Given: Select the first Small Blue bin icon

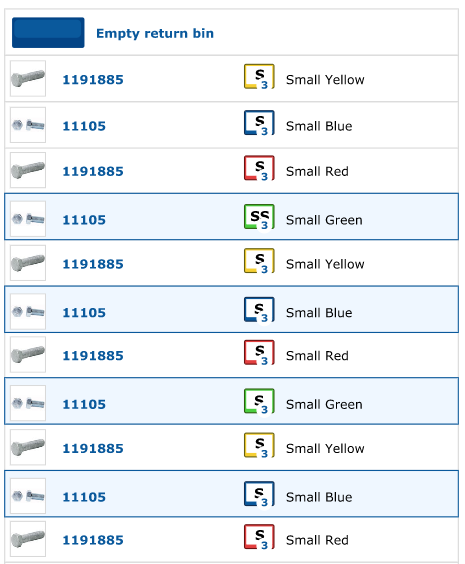Looking at the screenshot, I should (x=259, y=123).
